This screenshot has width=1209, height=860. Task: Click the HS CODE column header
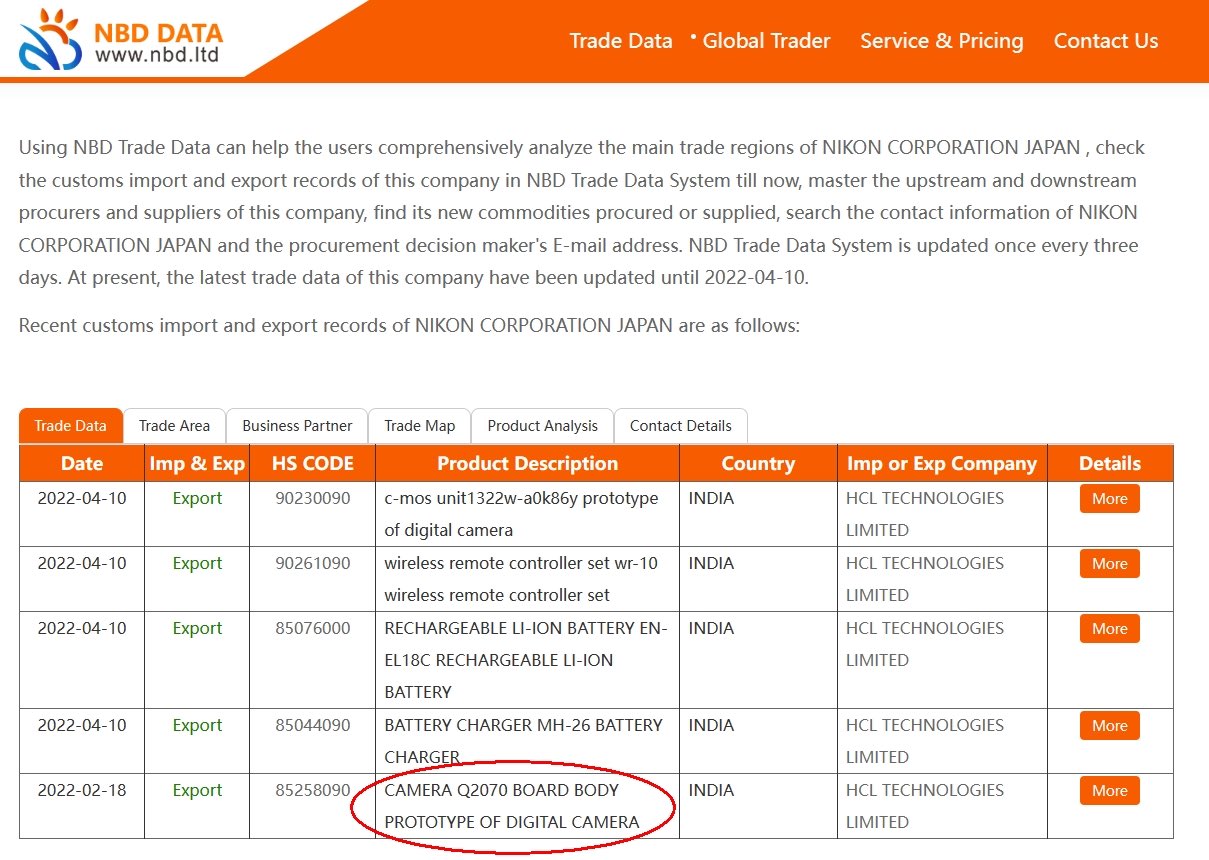312,464
